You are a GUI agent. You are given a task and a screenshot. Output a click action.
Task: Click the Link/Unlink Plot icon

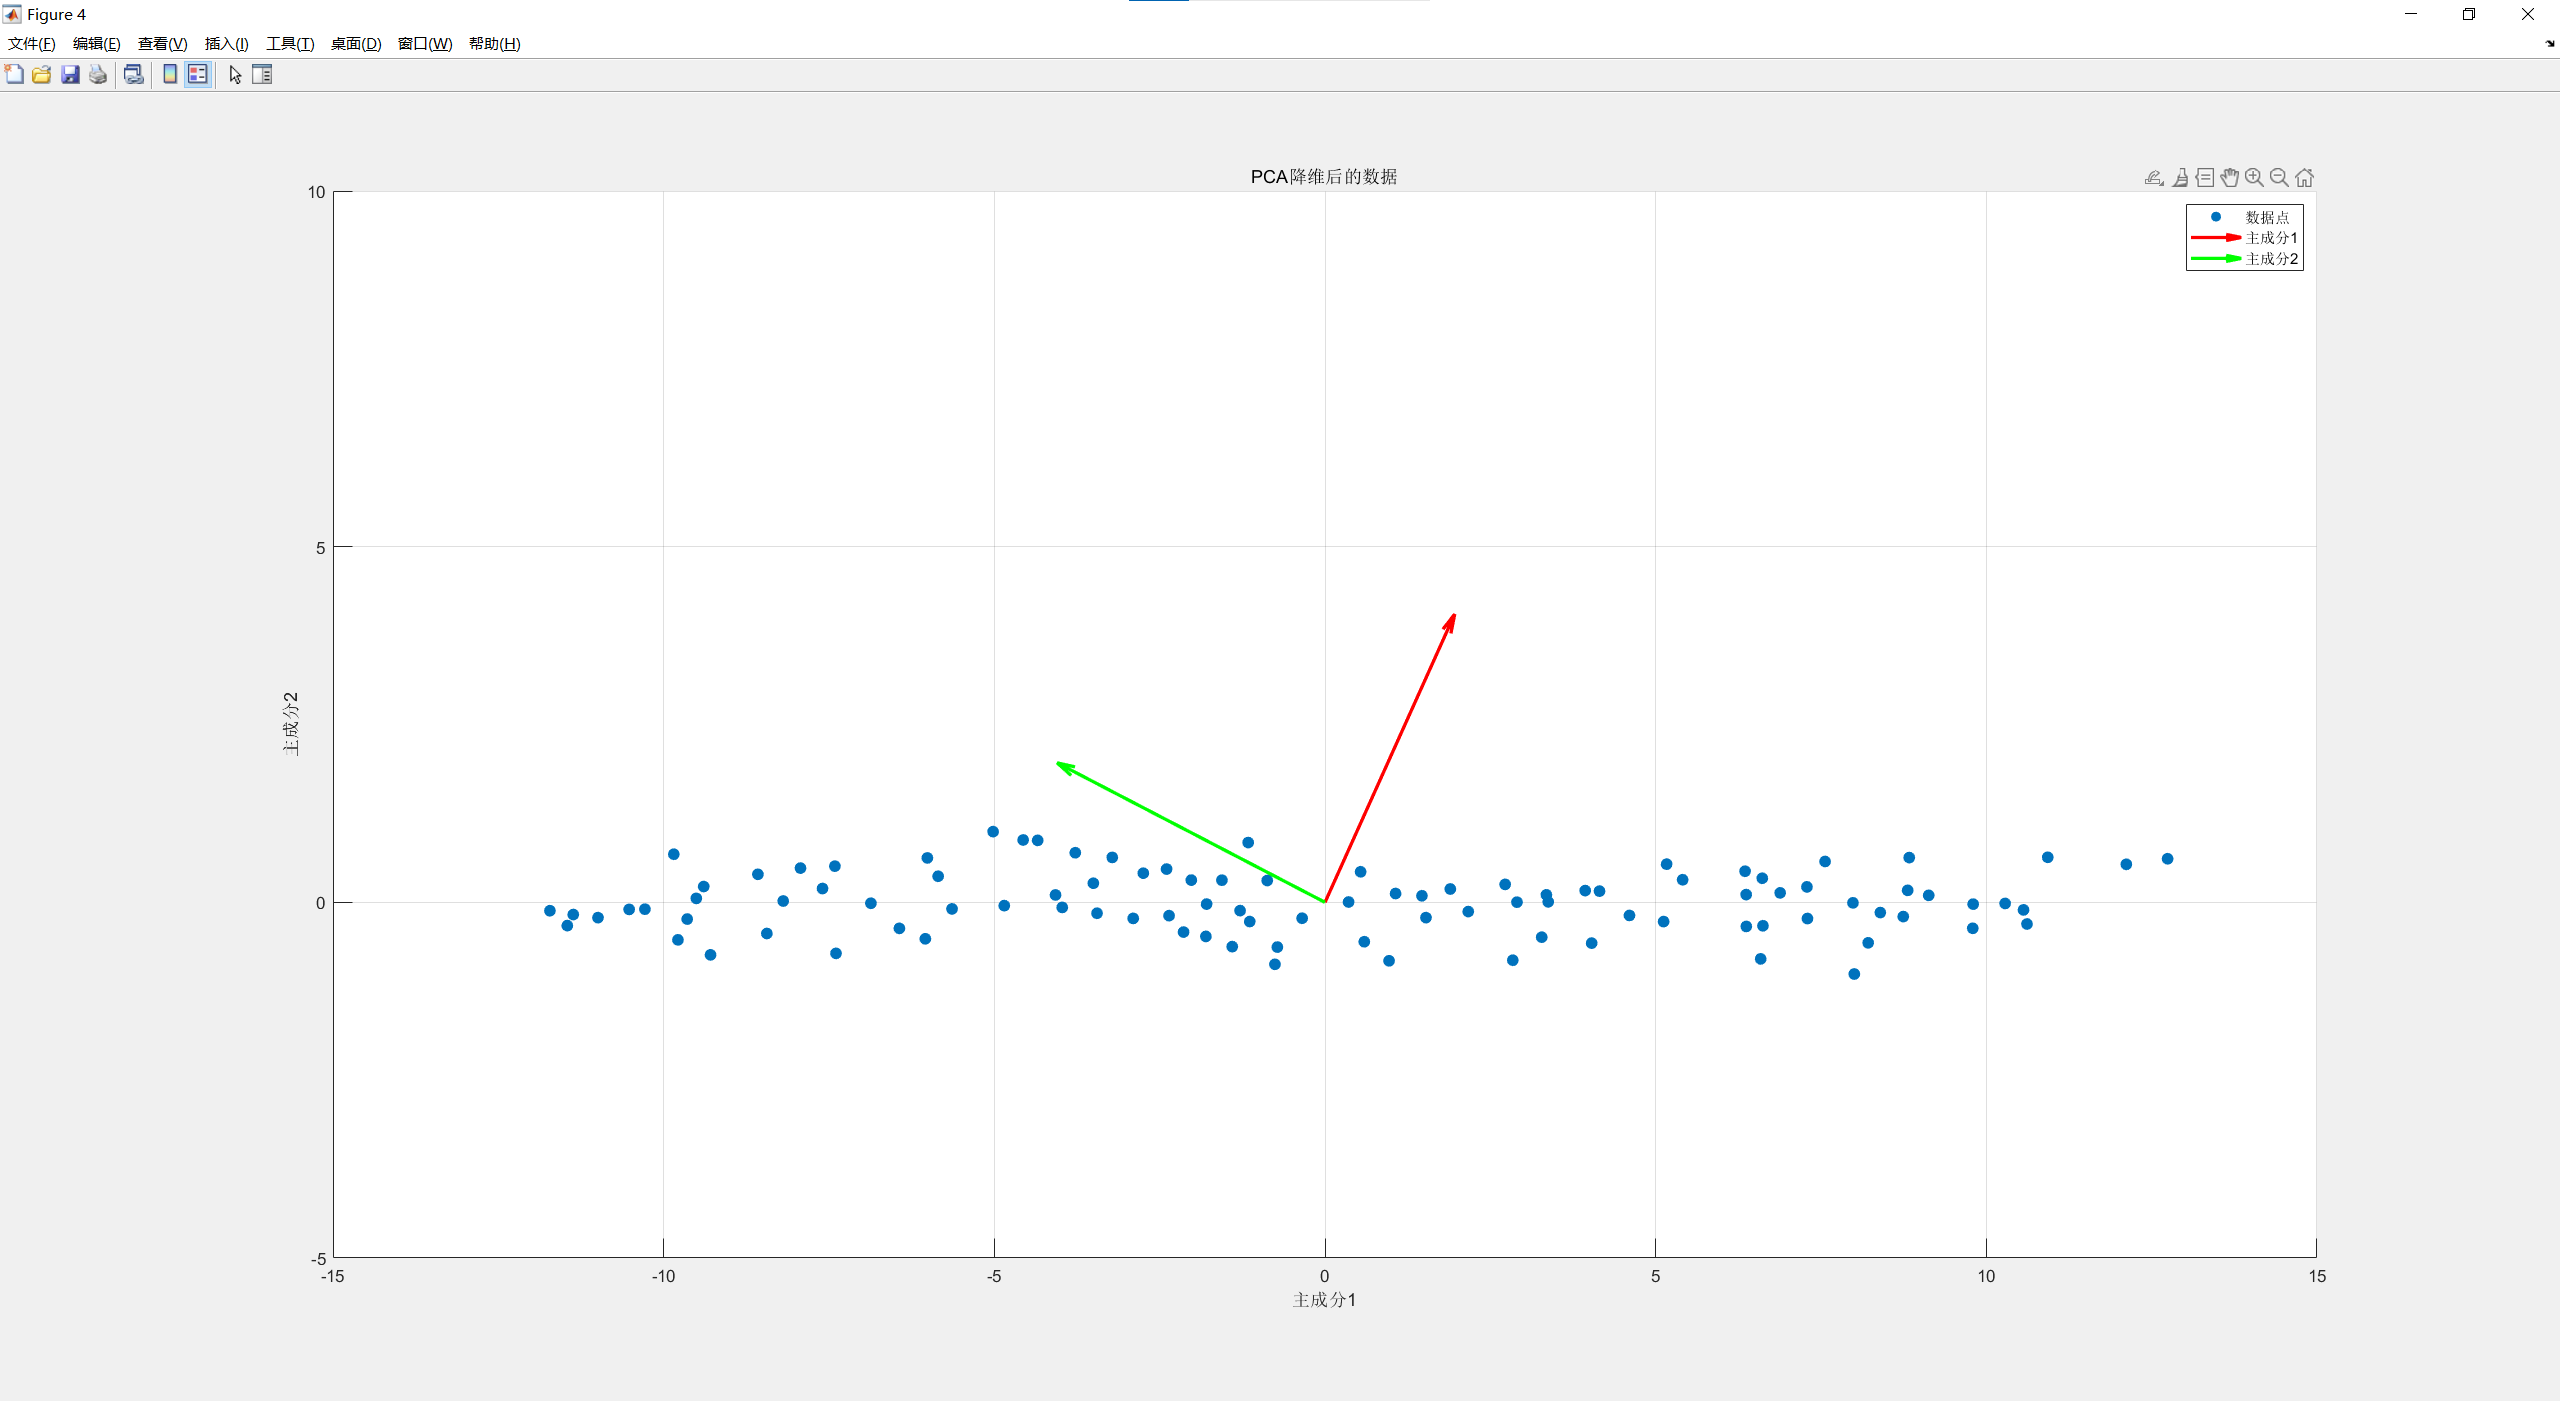point(133,74)
